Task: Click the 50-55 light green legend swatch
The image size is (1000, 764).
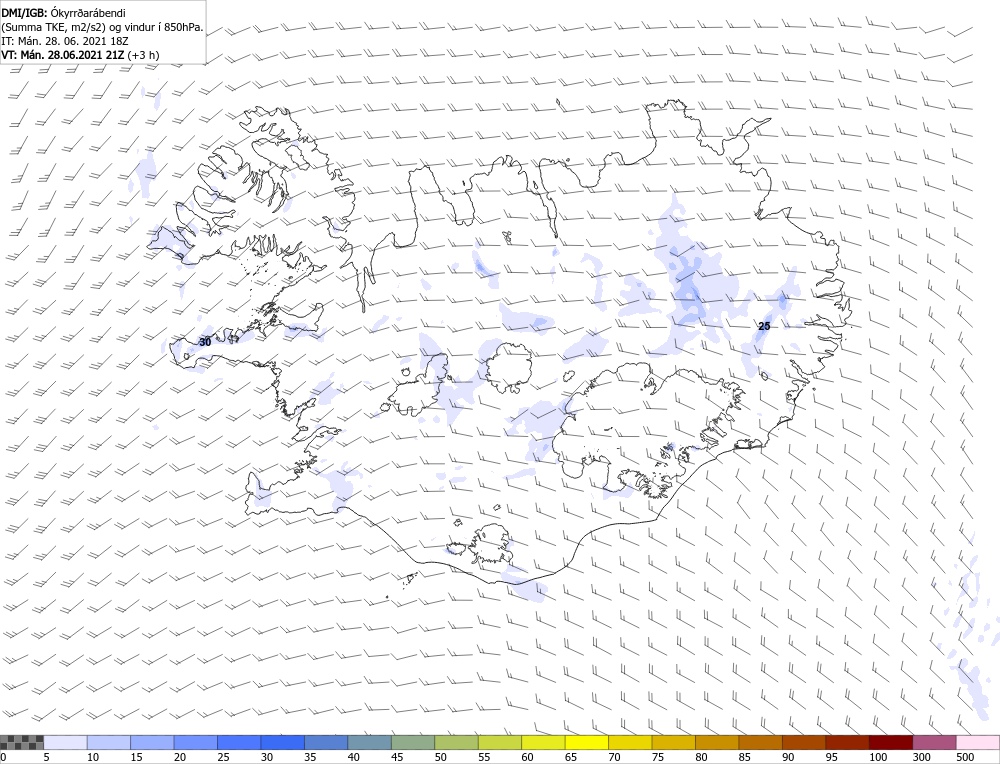Action: 456,742
